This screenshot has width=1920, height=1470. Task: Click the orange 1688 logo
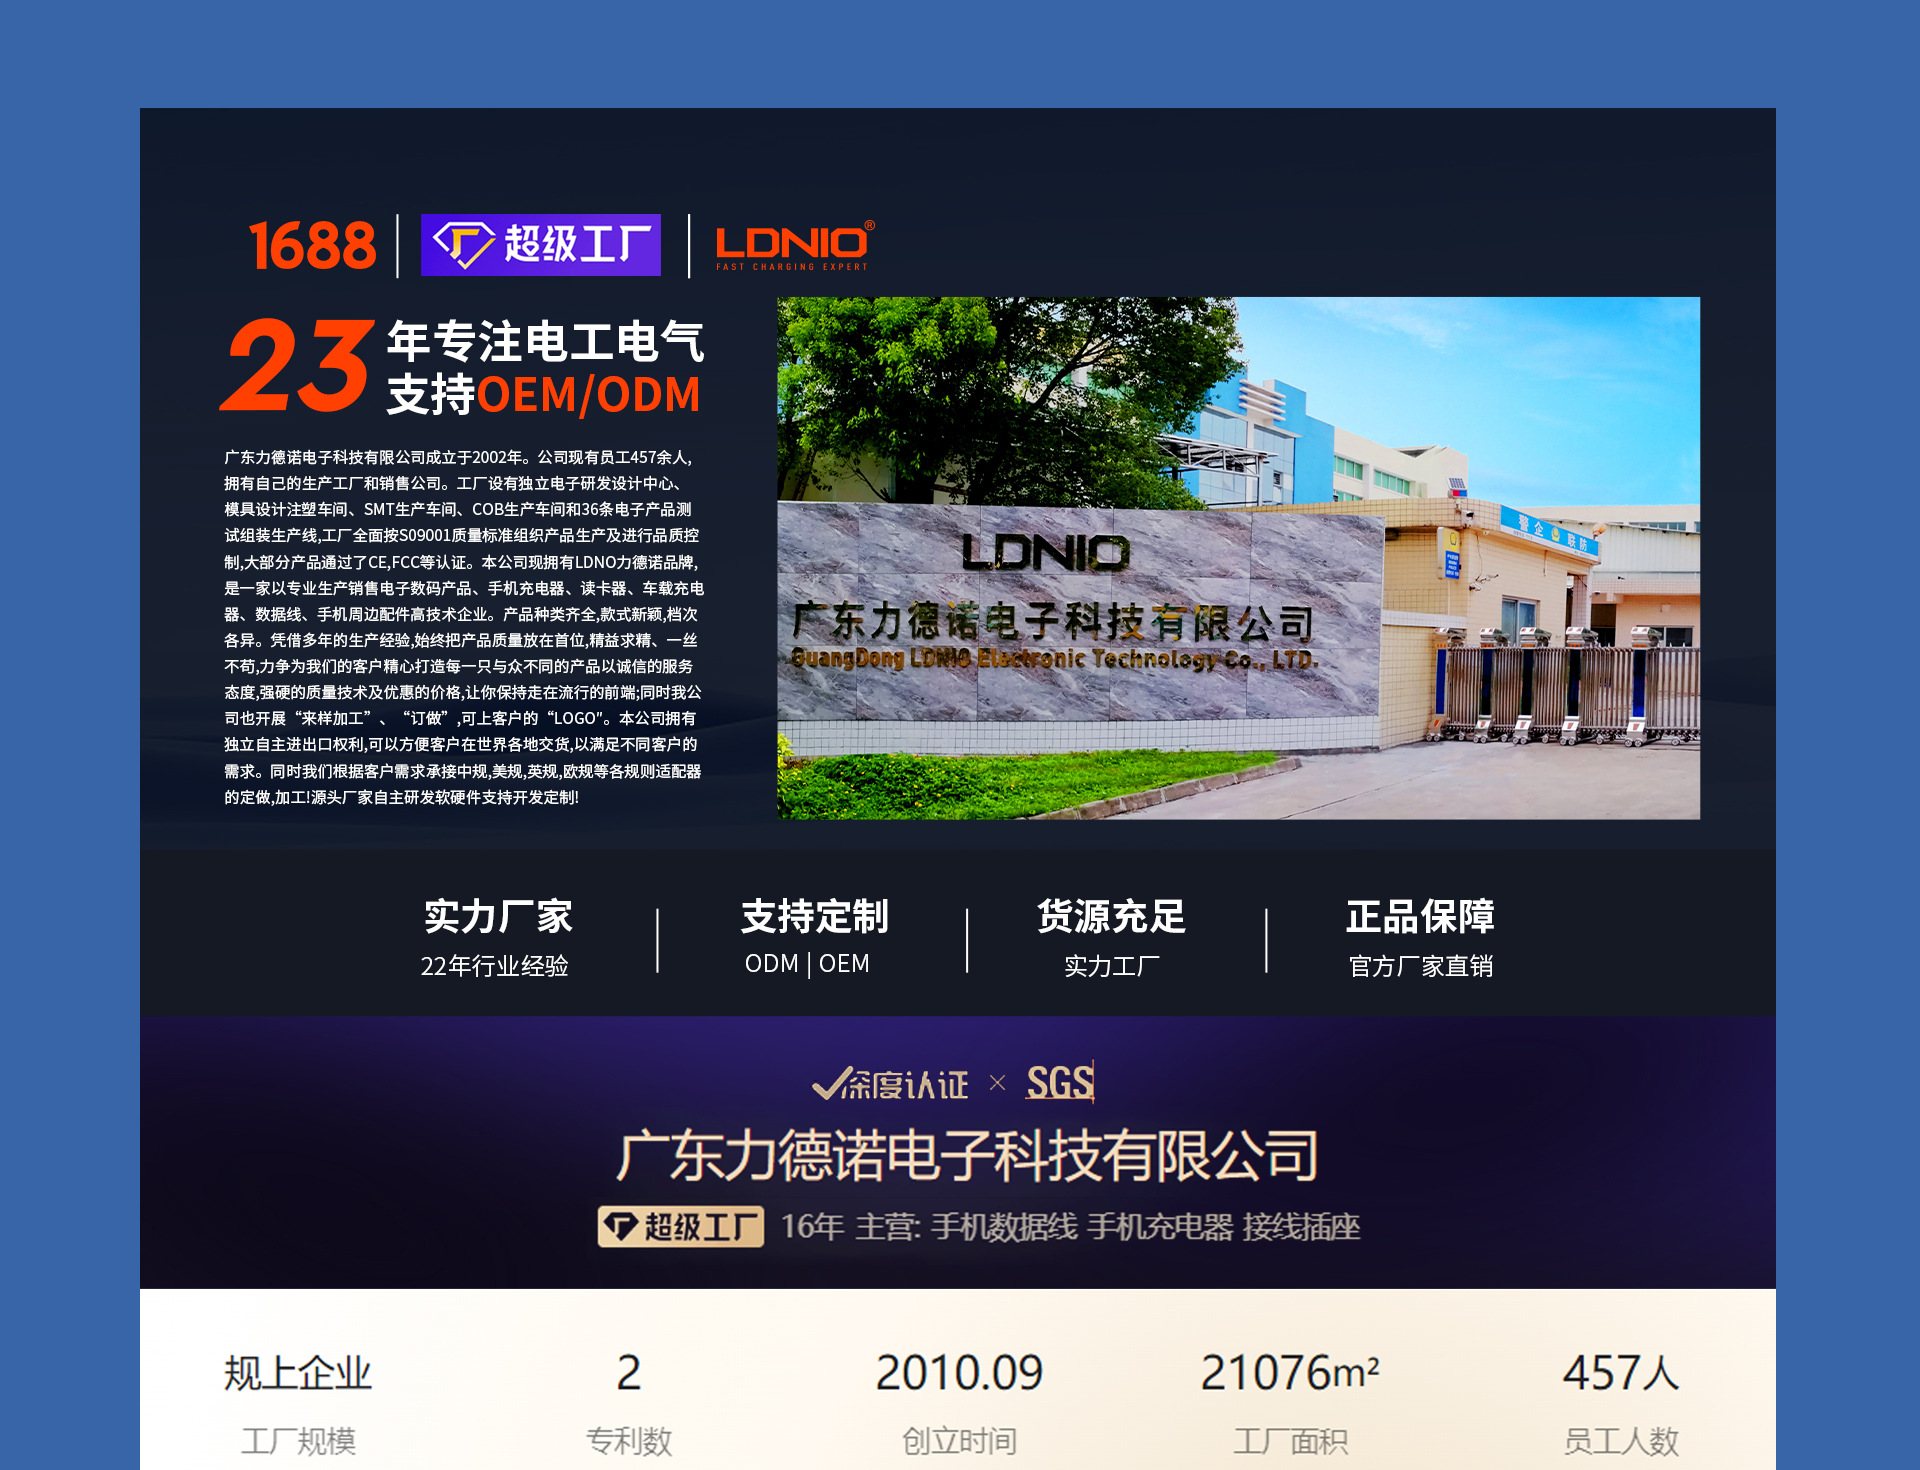pyautogui.click(x=312, y=246)
